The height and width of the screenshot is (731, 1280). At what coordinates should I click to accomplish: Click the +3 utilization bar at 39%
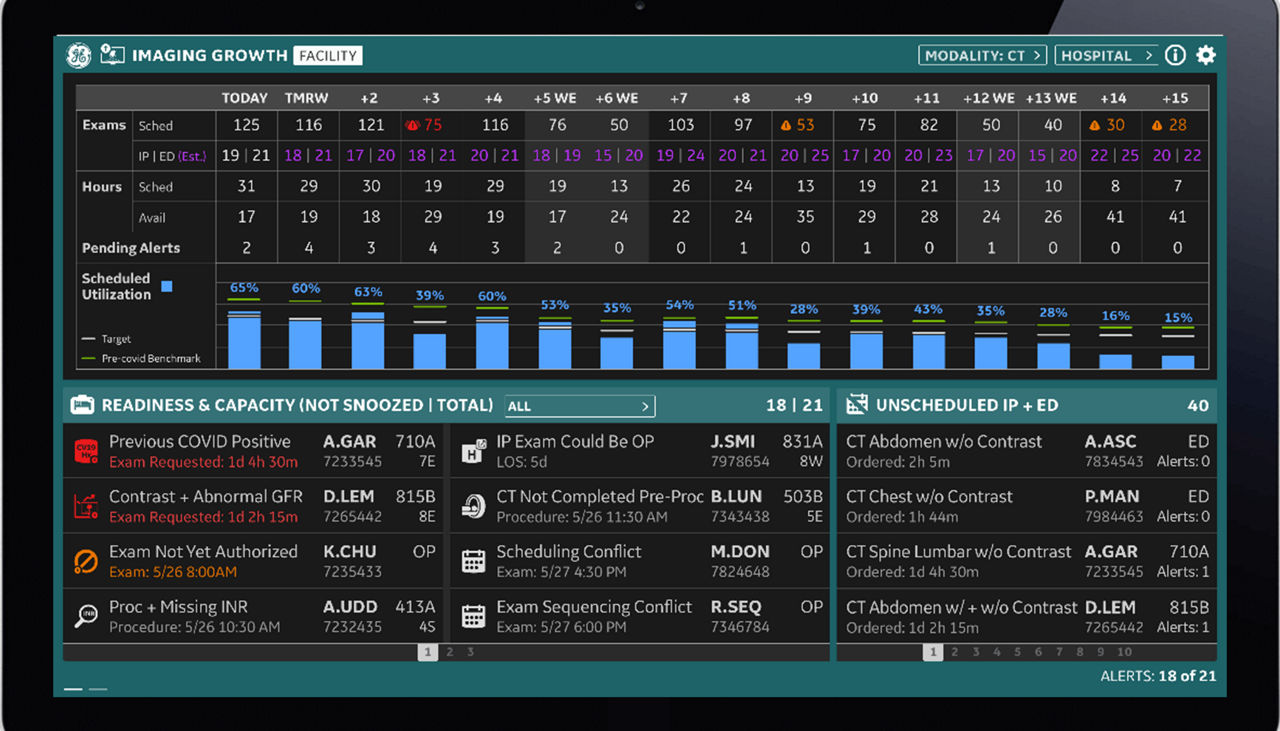(430, 351)
